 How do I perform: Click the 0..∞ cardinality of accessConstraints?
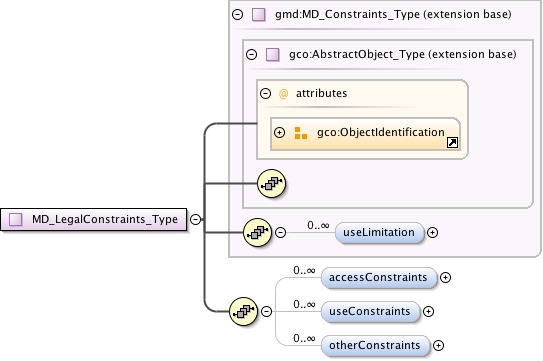tap(304, 270)
